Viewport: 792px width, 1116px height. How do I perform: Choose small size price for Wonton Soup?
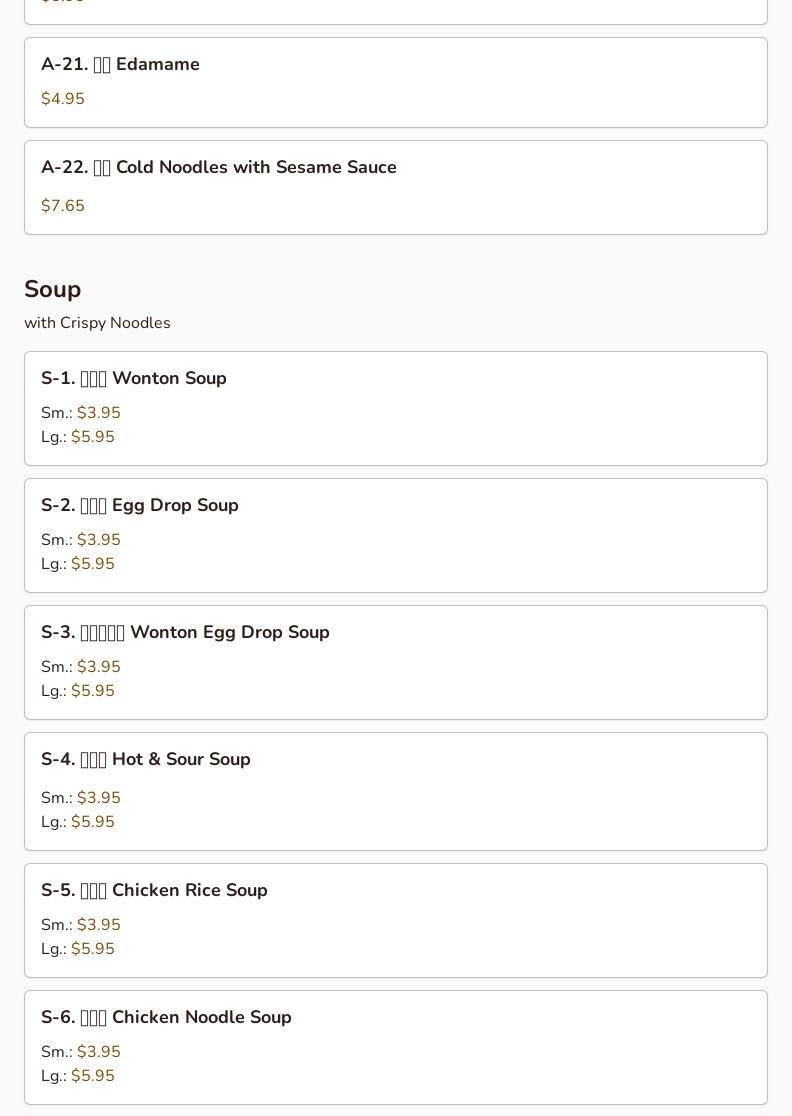pos(98,413)
